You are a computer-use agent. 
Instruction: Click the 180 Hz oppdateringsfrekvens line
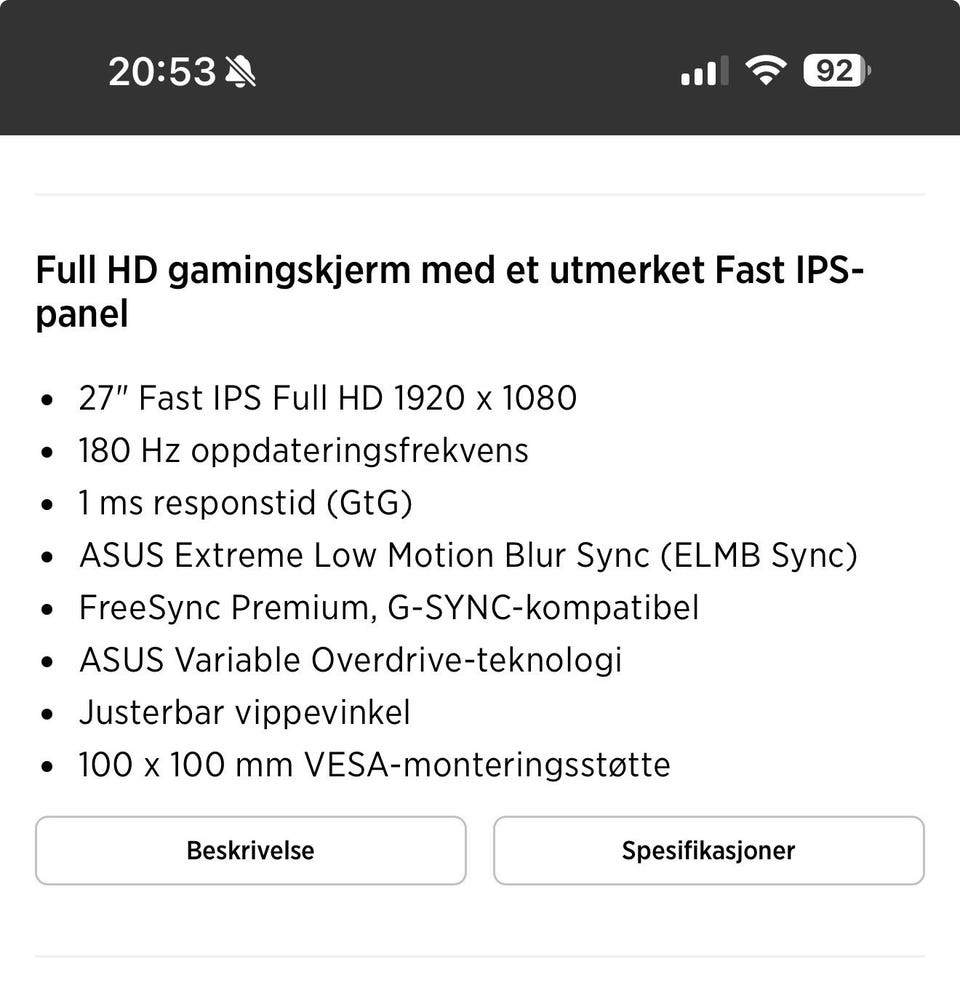[x=303, y=451]
